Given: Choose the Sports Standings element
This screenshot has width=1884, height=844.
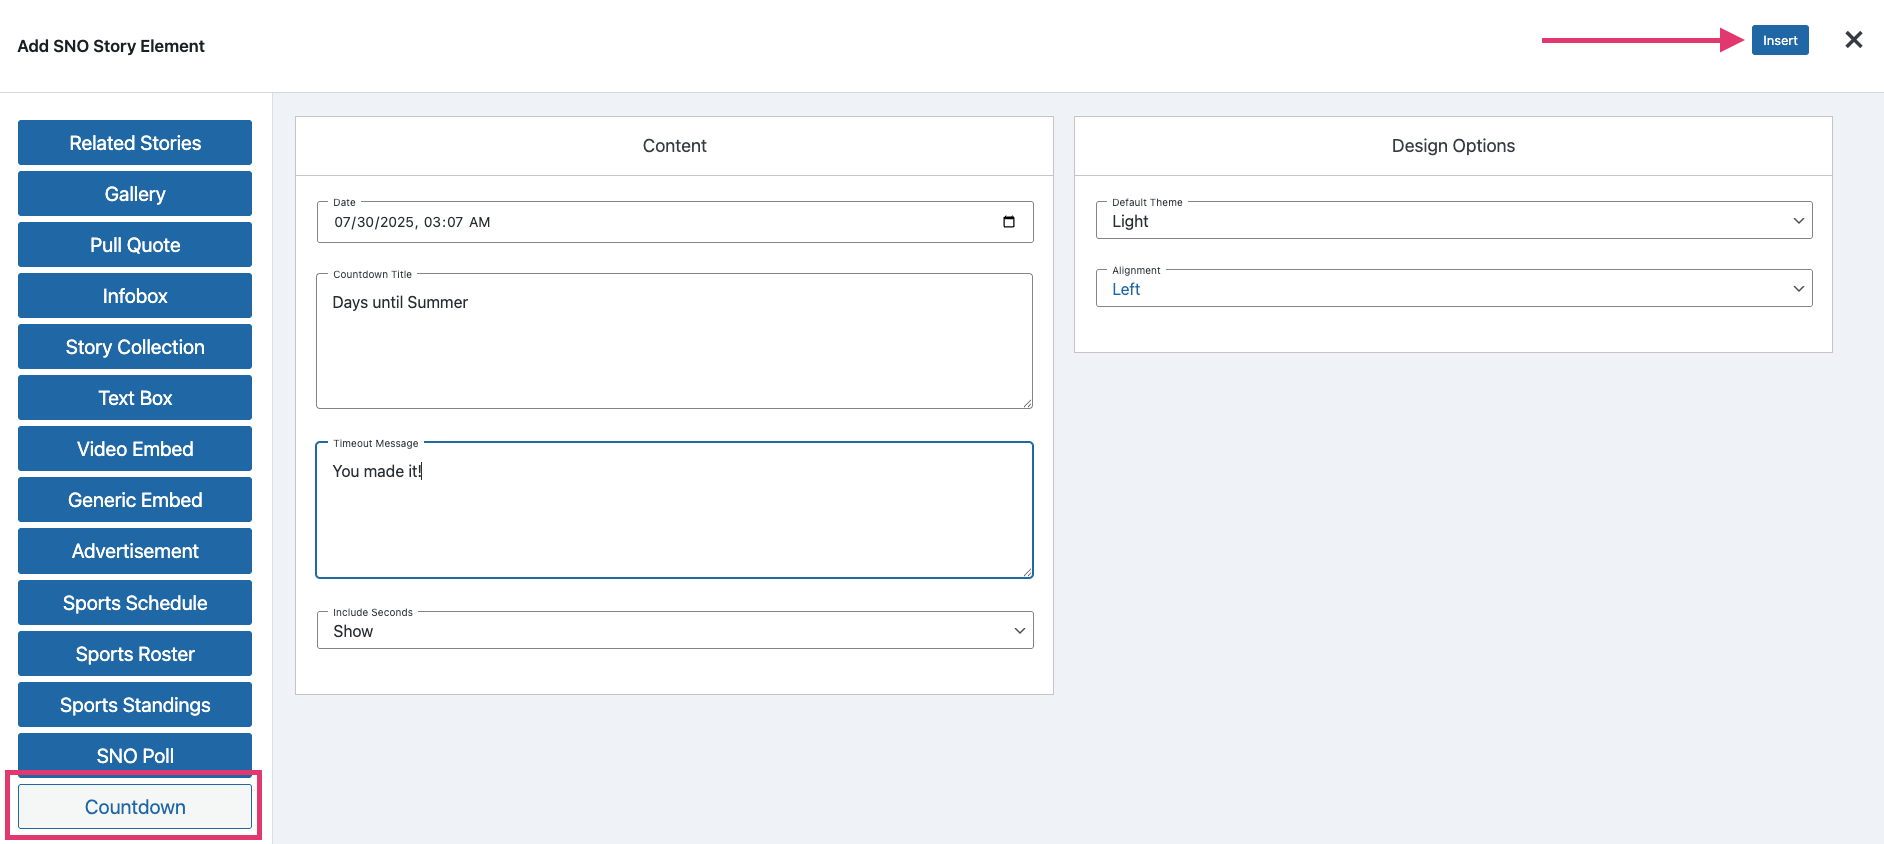Looking at the screenshot, I should (135, 705).
